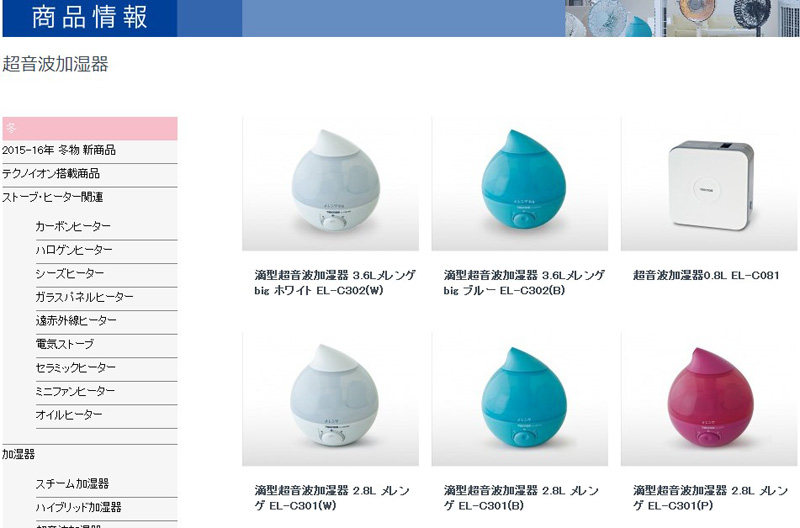Image resolution: width=800 pixels, height=528 pixels.
Task: Select カーボンヒーター from the sidebar
Action: point(73,227)
